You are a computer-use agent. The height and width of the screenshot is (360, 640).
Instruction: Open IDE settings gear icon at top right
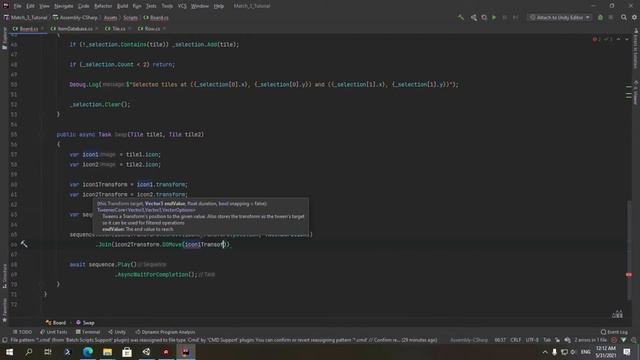pos(634,18)
